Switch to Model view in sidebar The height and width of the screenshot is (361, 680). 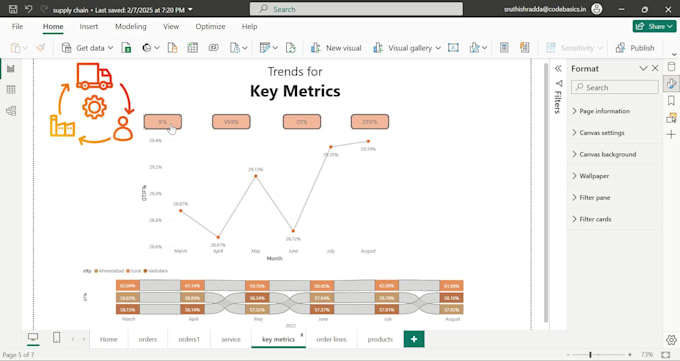[11, 111]
